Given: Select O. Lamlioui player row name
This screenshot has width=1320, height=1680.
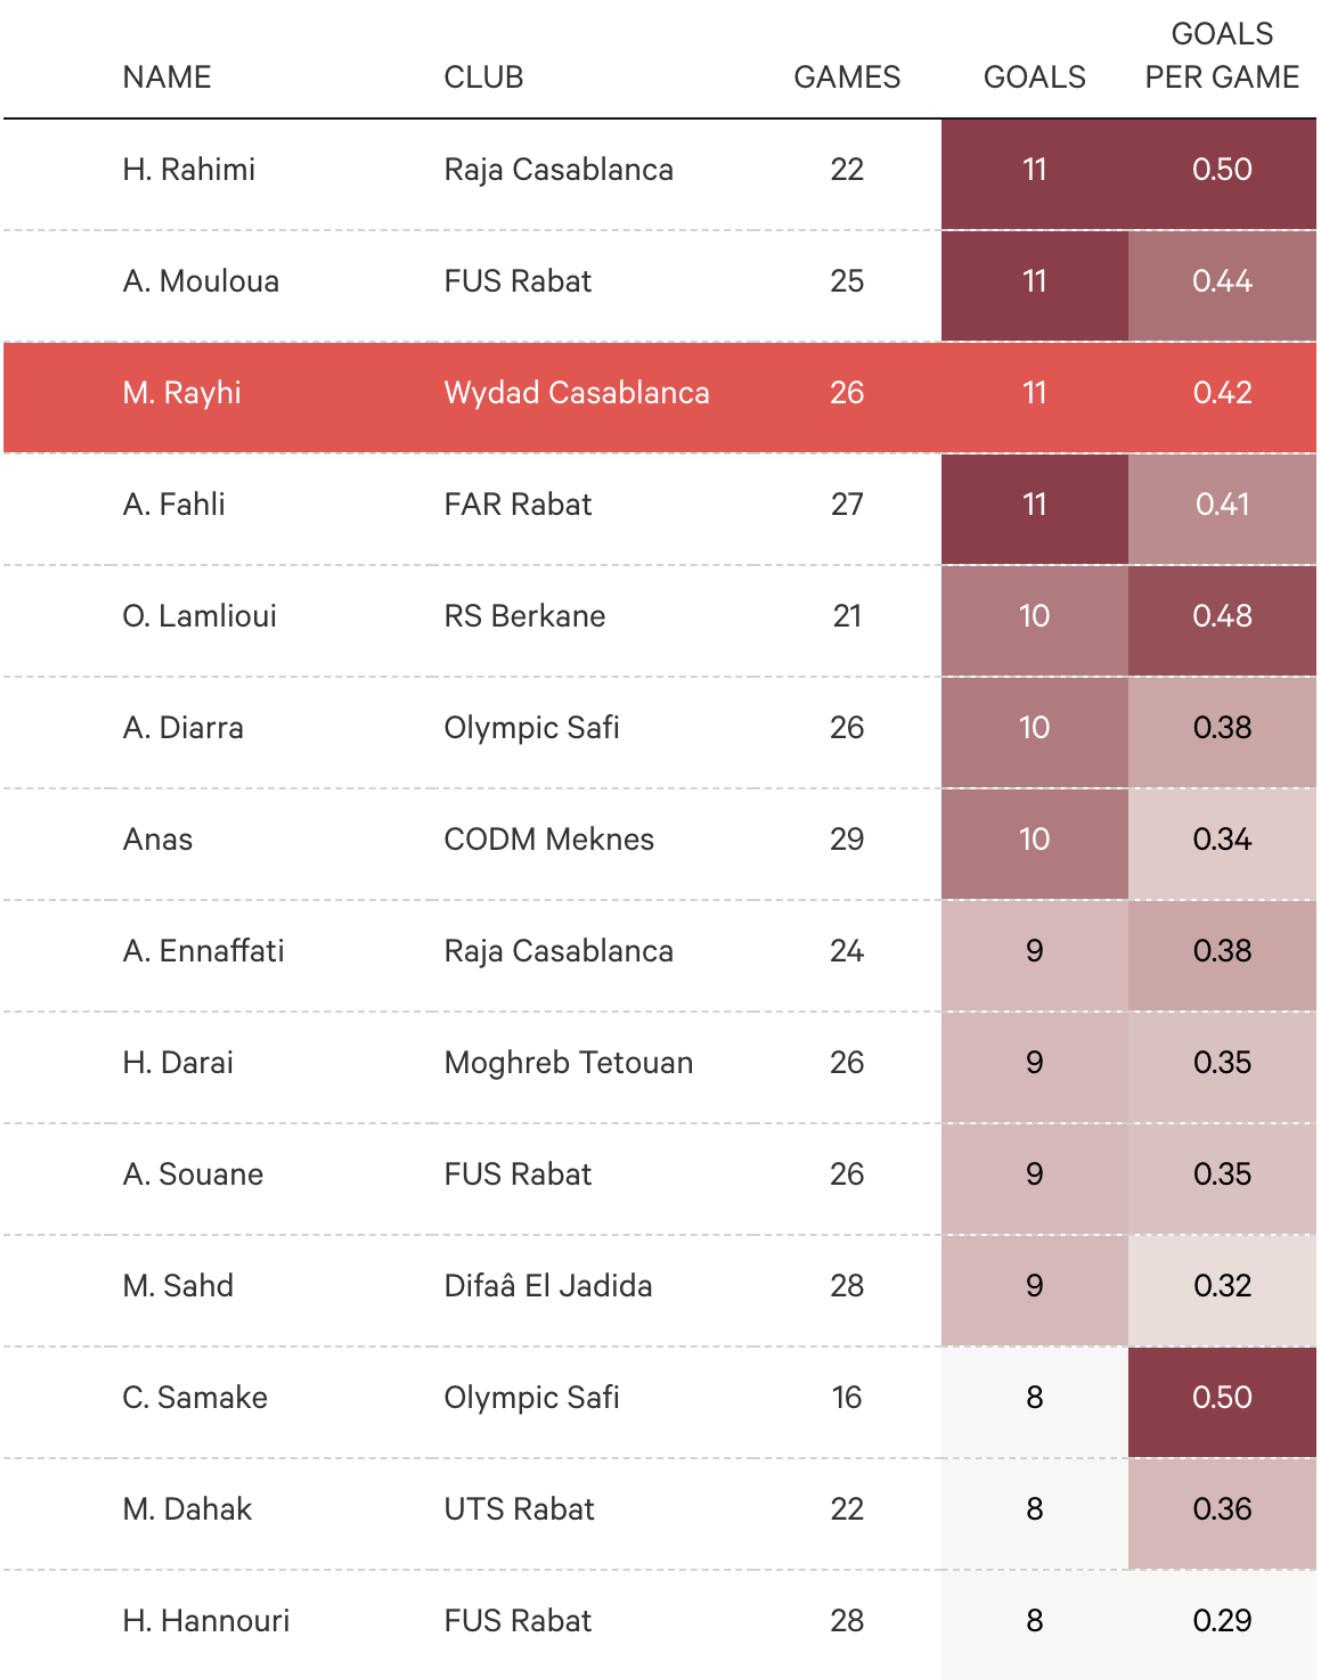Looking at the screenshot, I should pos(199,616).
